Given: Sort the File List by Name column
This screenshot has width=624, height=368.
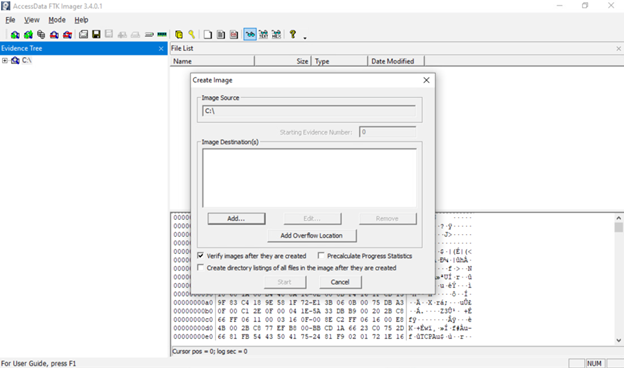Looking at the screenshot, I should point(213,61).
